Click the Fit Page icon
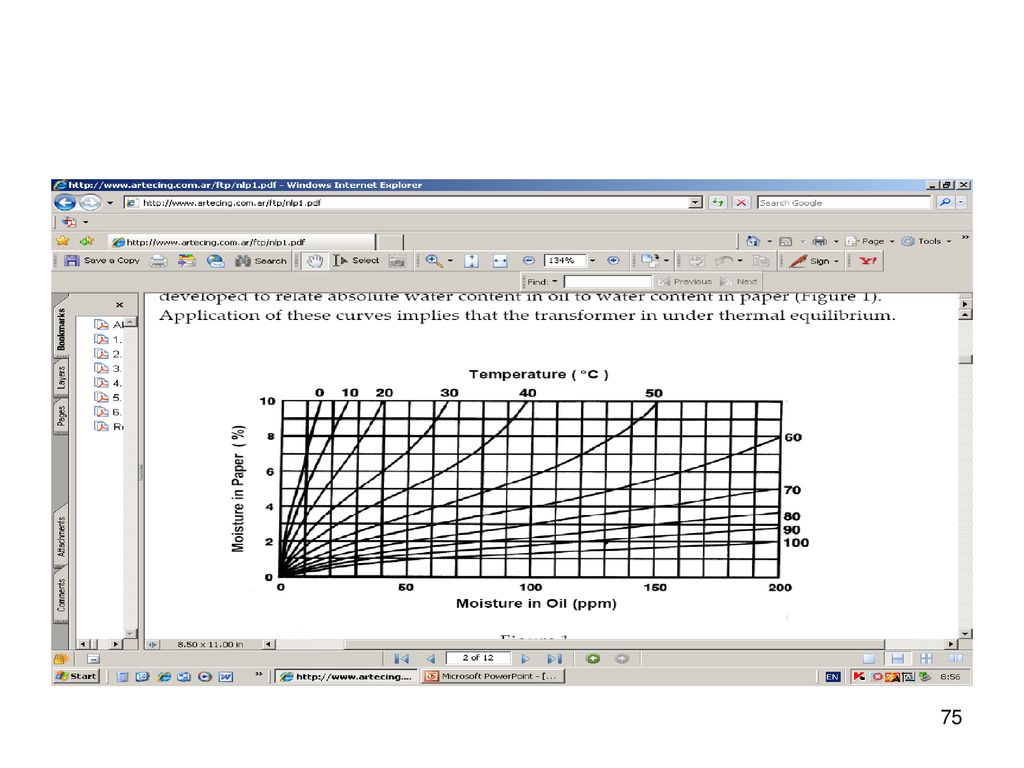The width and height of the screenshot is (1024, 768). pyautogui.click(x=472, y=261)
